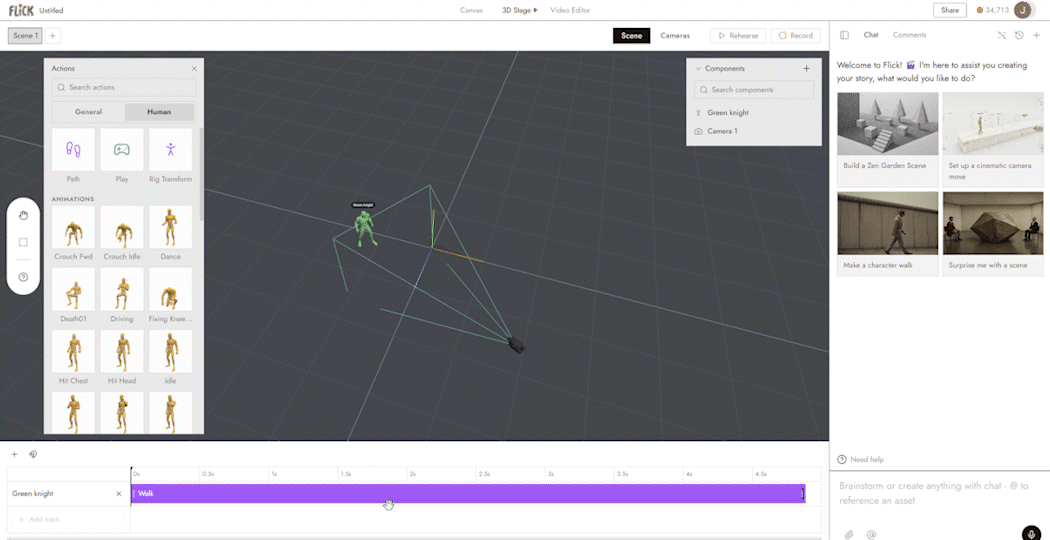
Task: Click the Record button
Action: [796, 36]
